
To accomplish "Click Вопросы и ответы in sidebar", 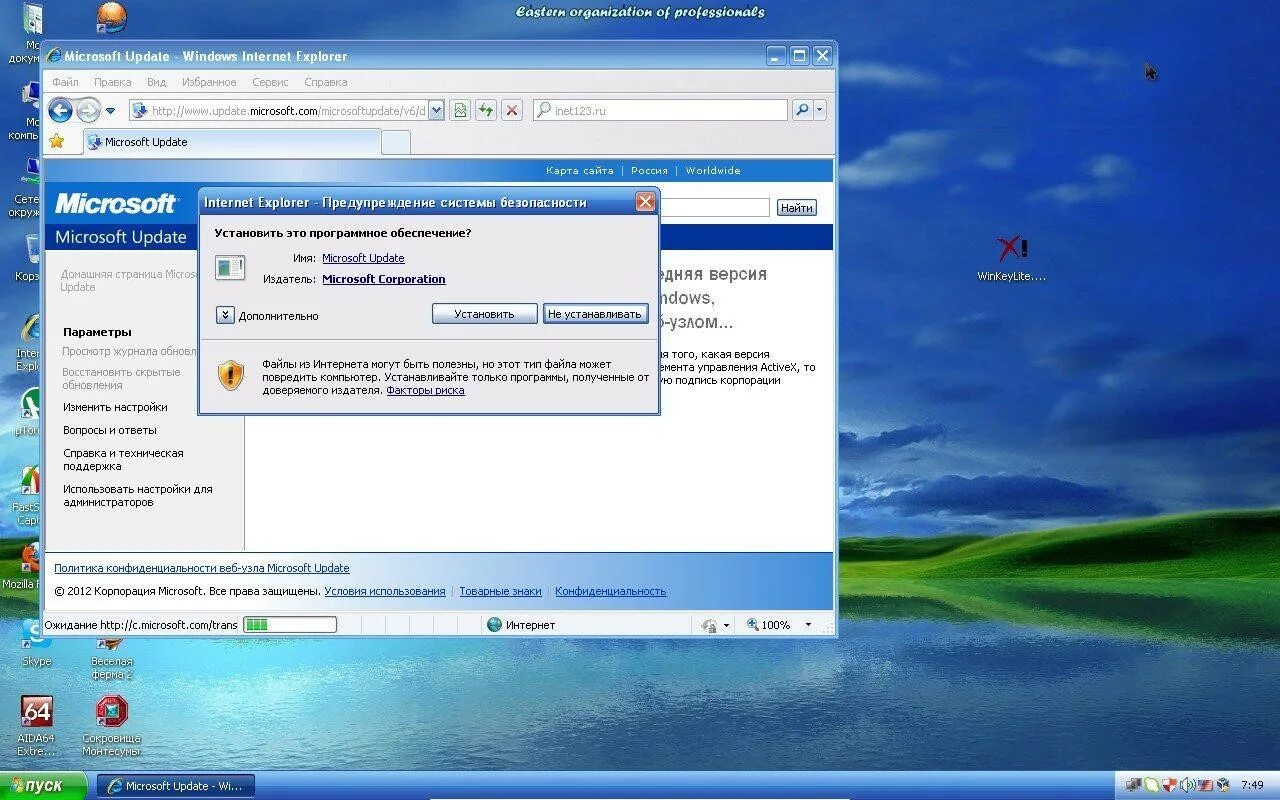I will 110,430.
